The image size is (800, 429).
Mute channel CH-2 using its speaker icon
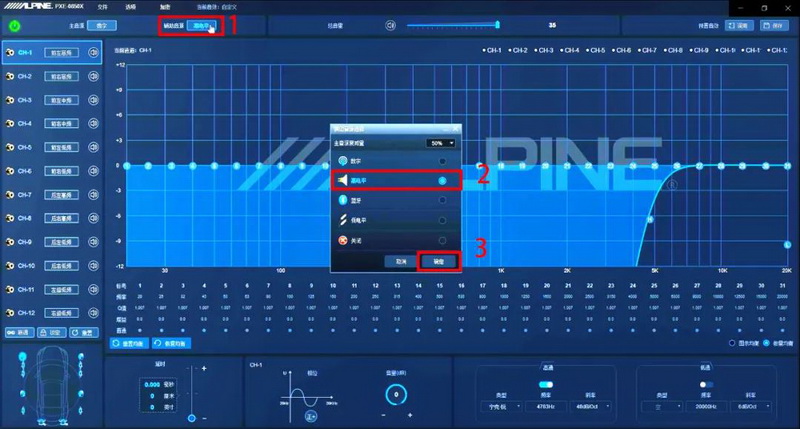(93, 77)
